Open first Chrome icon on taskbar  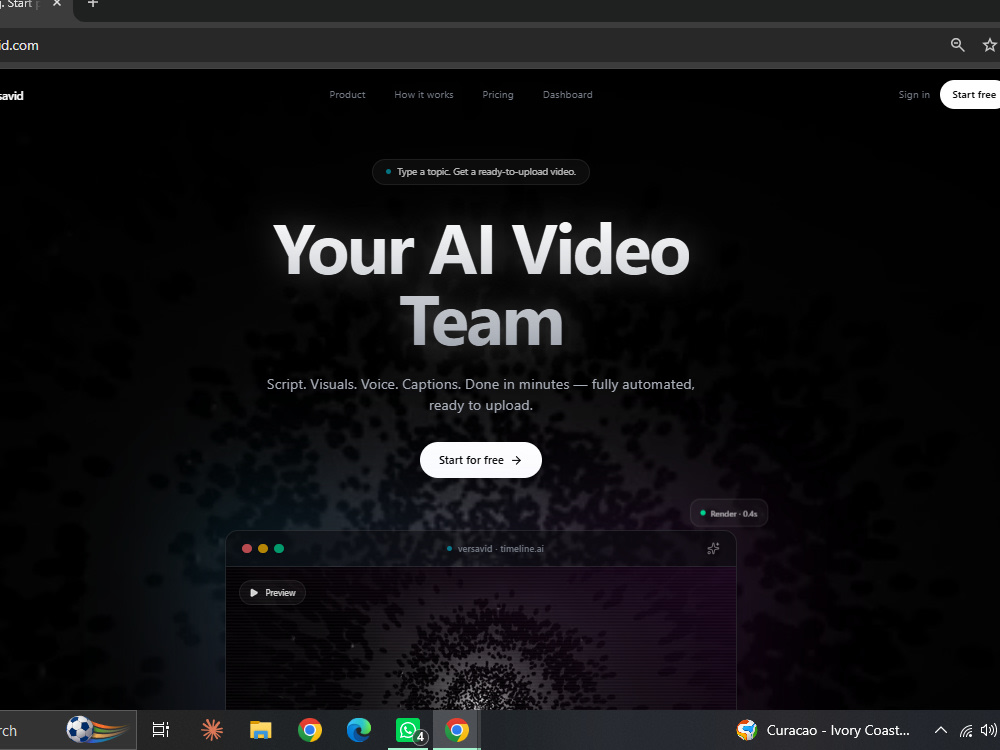click(x=310, y=730)
